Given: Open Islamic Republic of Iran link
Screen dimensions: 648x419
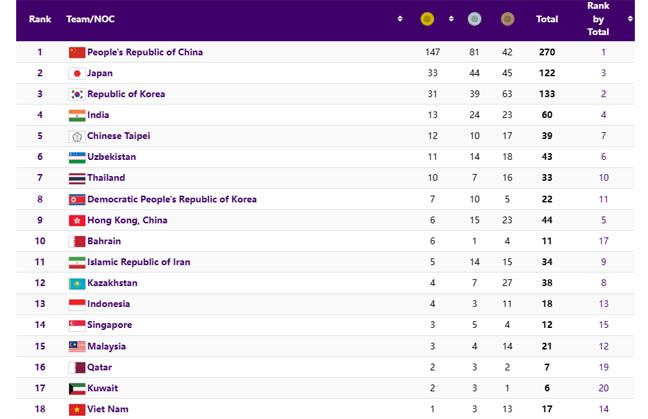Looking at the screenshot, I should coord(138,262).
